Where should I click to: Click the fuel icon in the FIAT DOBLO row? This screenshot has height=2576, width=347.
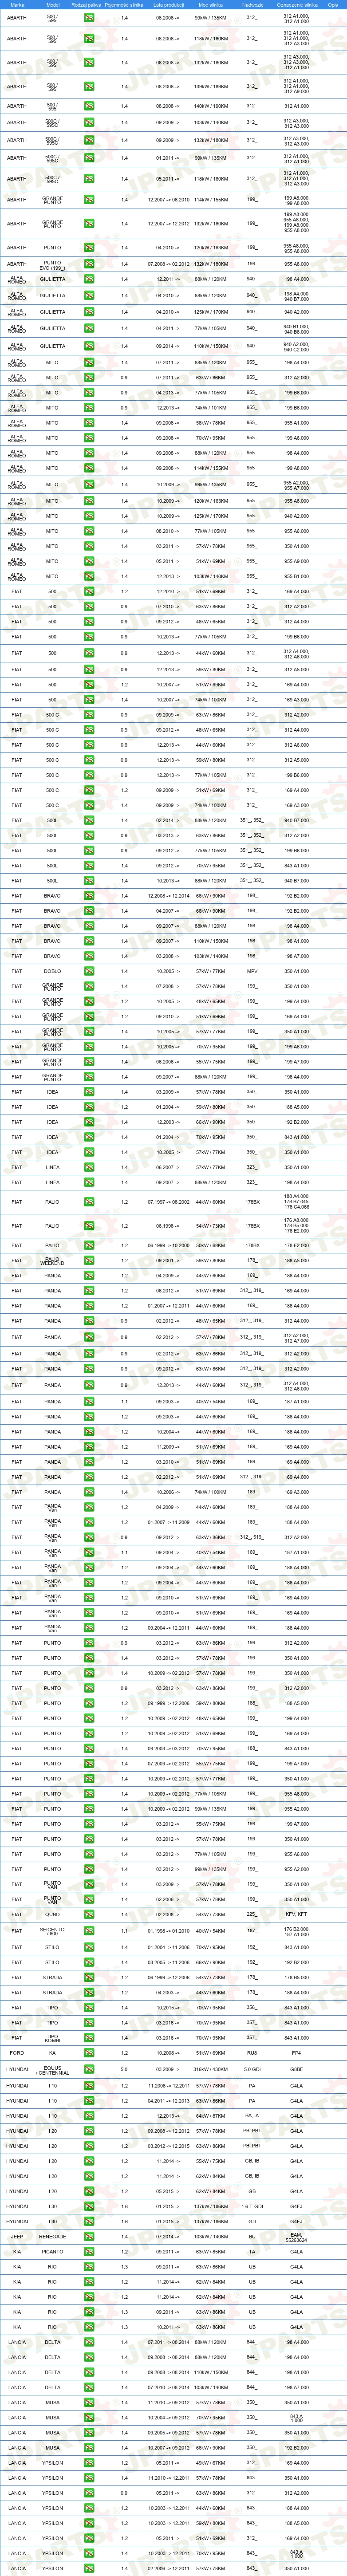[89, 971]
